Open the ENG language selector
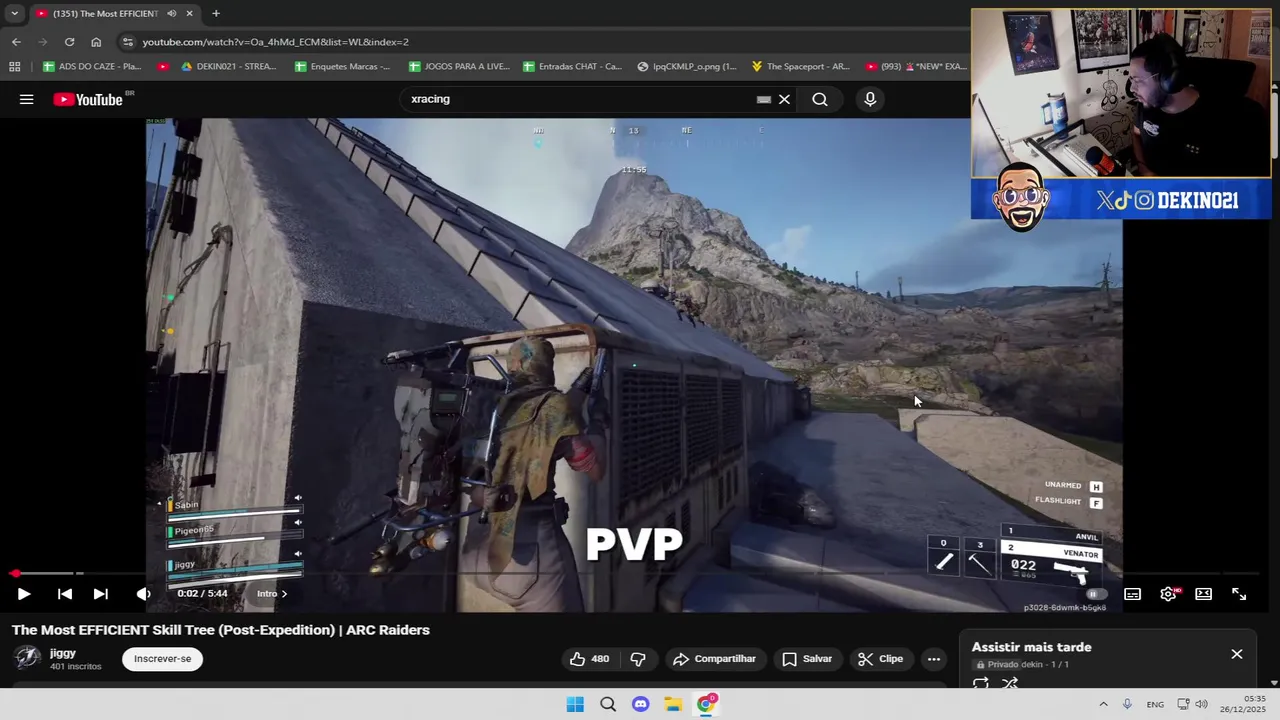The image size is (1280, 720). coord(1155,704)
